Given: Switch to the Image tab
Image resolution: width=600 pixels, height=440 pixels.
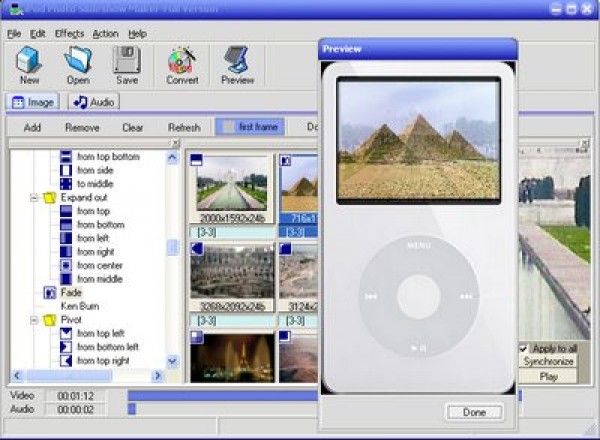Looking at the screenshot, I should 32,102.
